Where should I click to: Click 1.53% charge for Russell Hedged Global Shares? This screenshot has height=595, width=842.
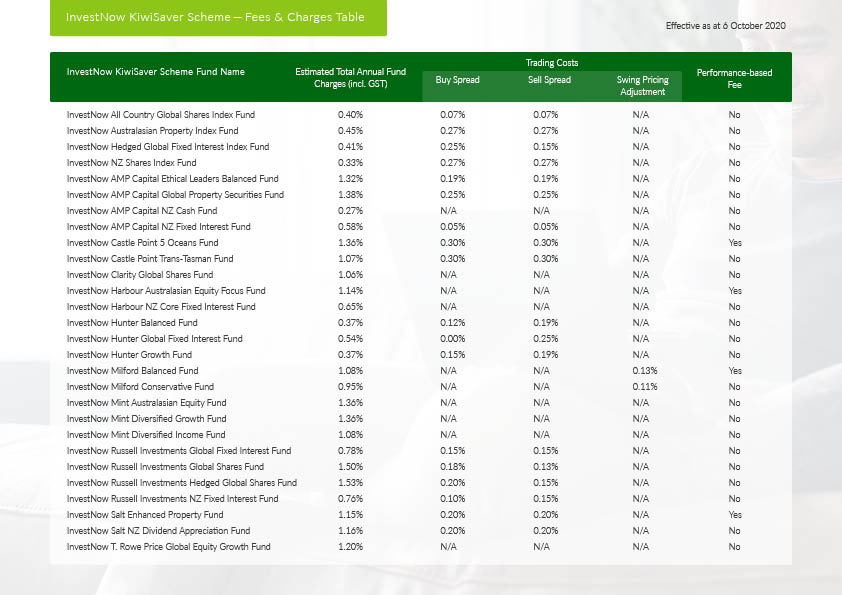[x=350, y=483]
